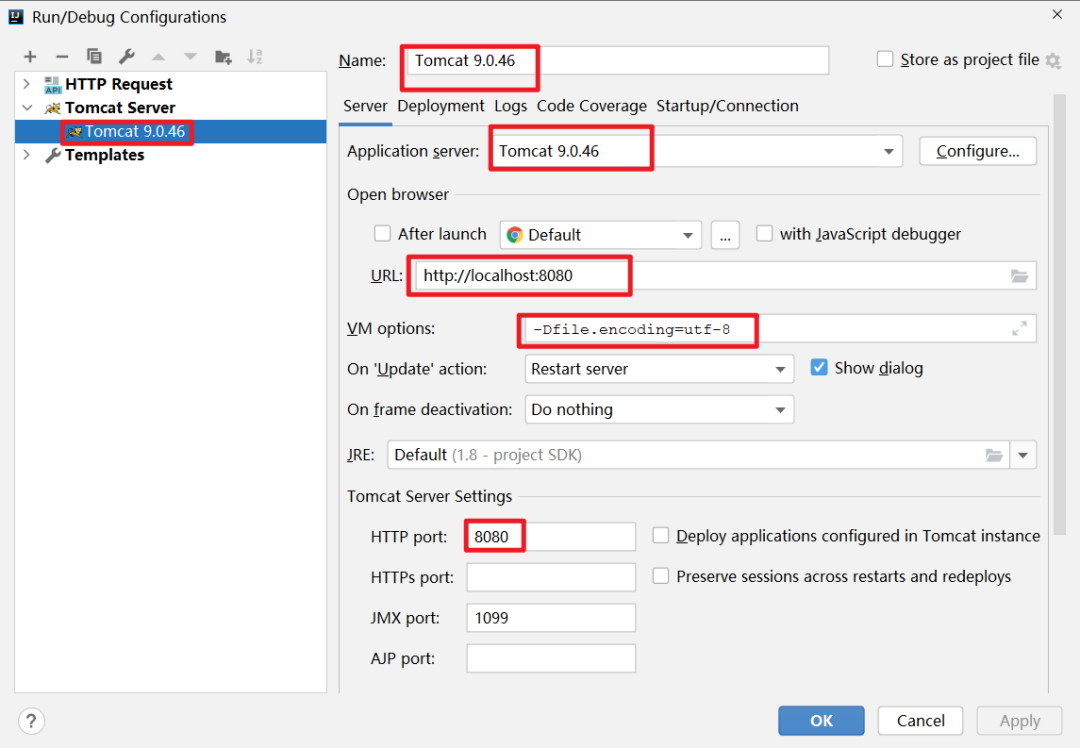Open the Application server dropdown

click(888, 150)
